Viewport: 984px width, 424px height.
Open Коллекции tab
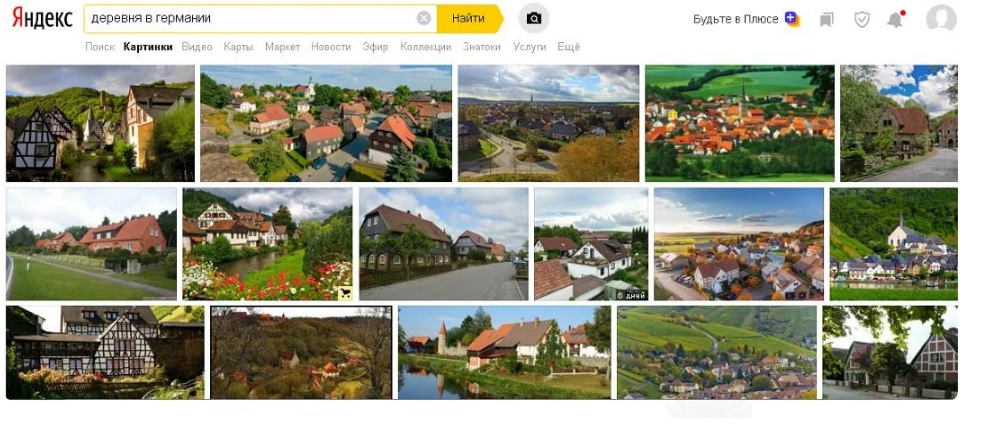pos(426,47)
